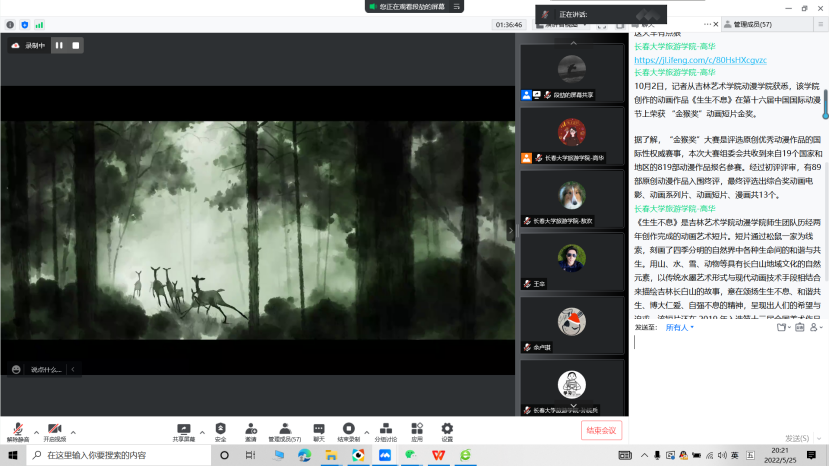829x466 pixels.
Task: Stop recording via 结束录制 icon
Action: point(348,432)
